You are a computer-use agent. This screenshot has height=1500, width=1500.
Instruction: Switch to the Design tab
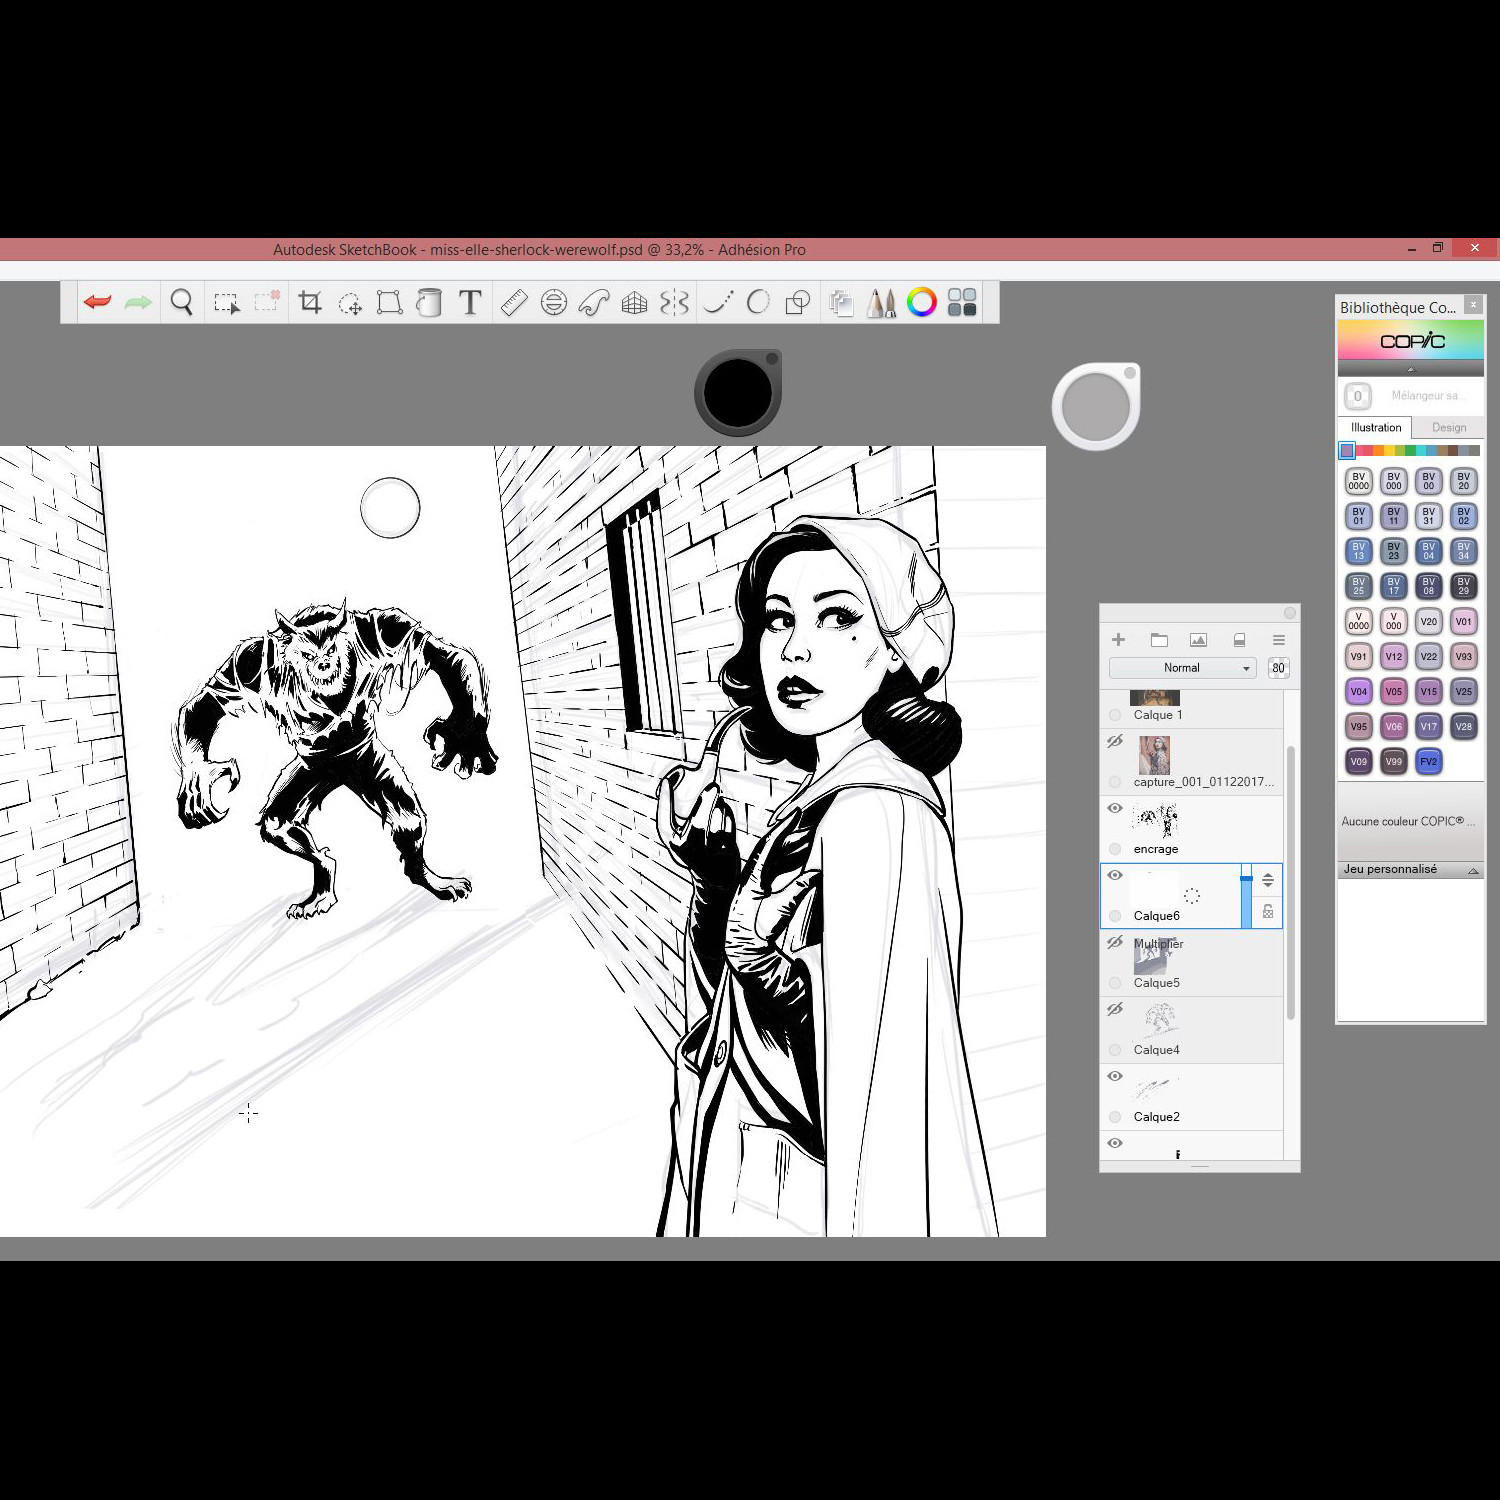tap(1449, 427)
